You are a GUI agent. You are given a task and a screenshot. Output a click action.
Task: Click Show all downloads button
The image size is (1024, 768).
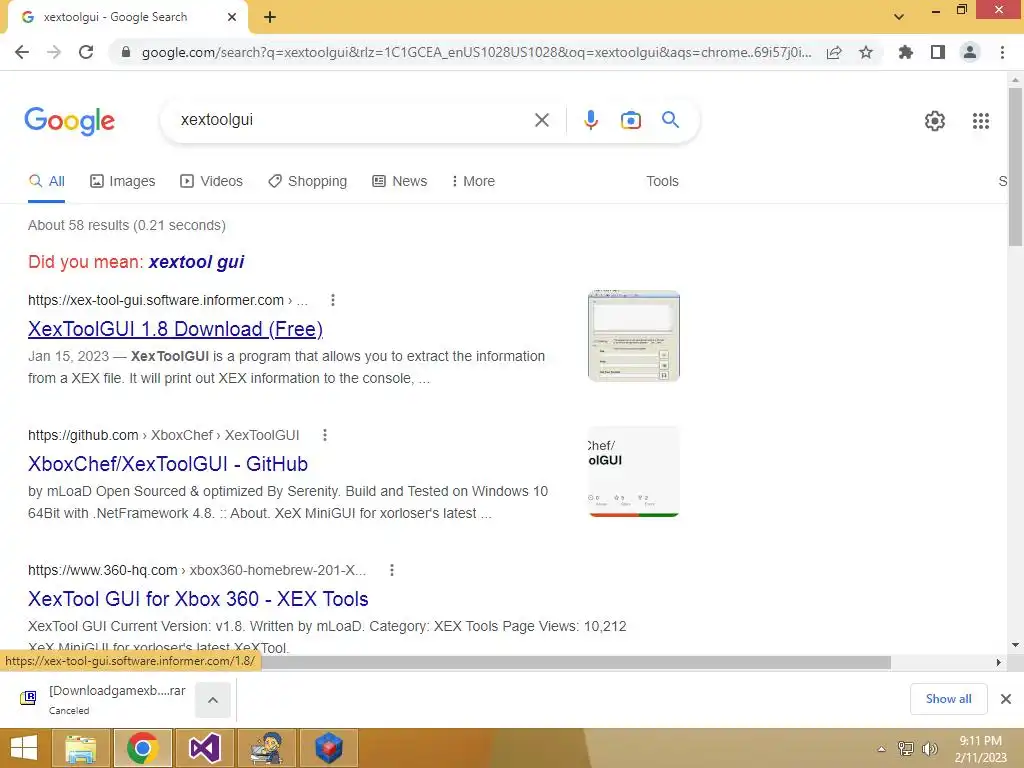(948, 699)
